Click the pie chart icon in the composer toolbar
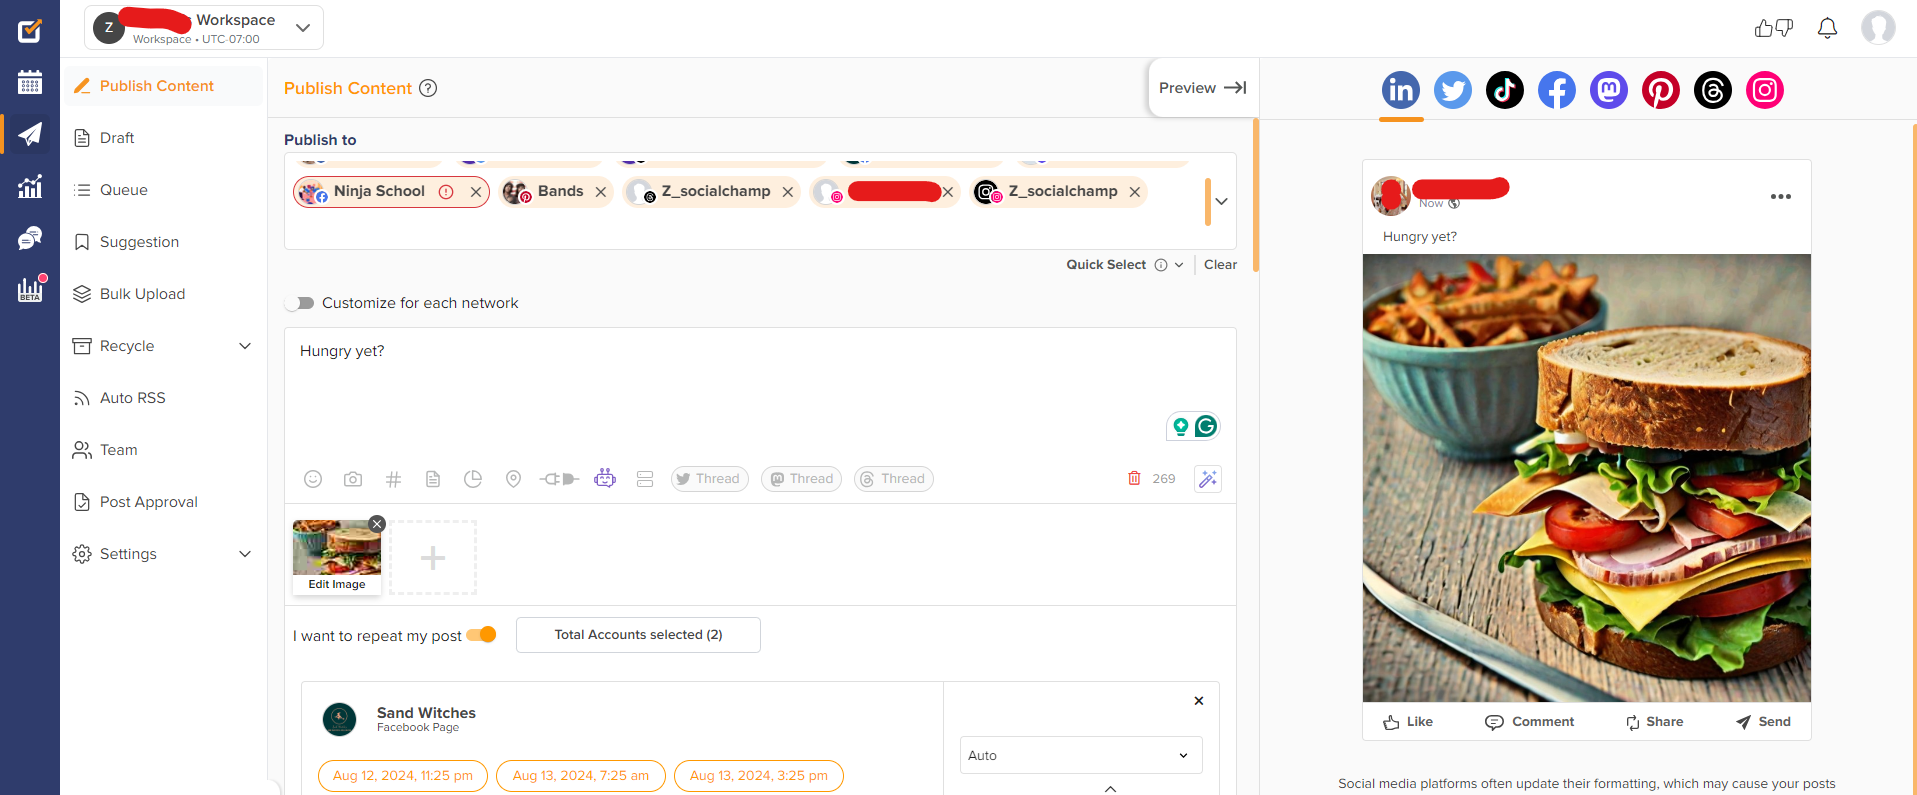 click(473, 479)
